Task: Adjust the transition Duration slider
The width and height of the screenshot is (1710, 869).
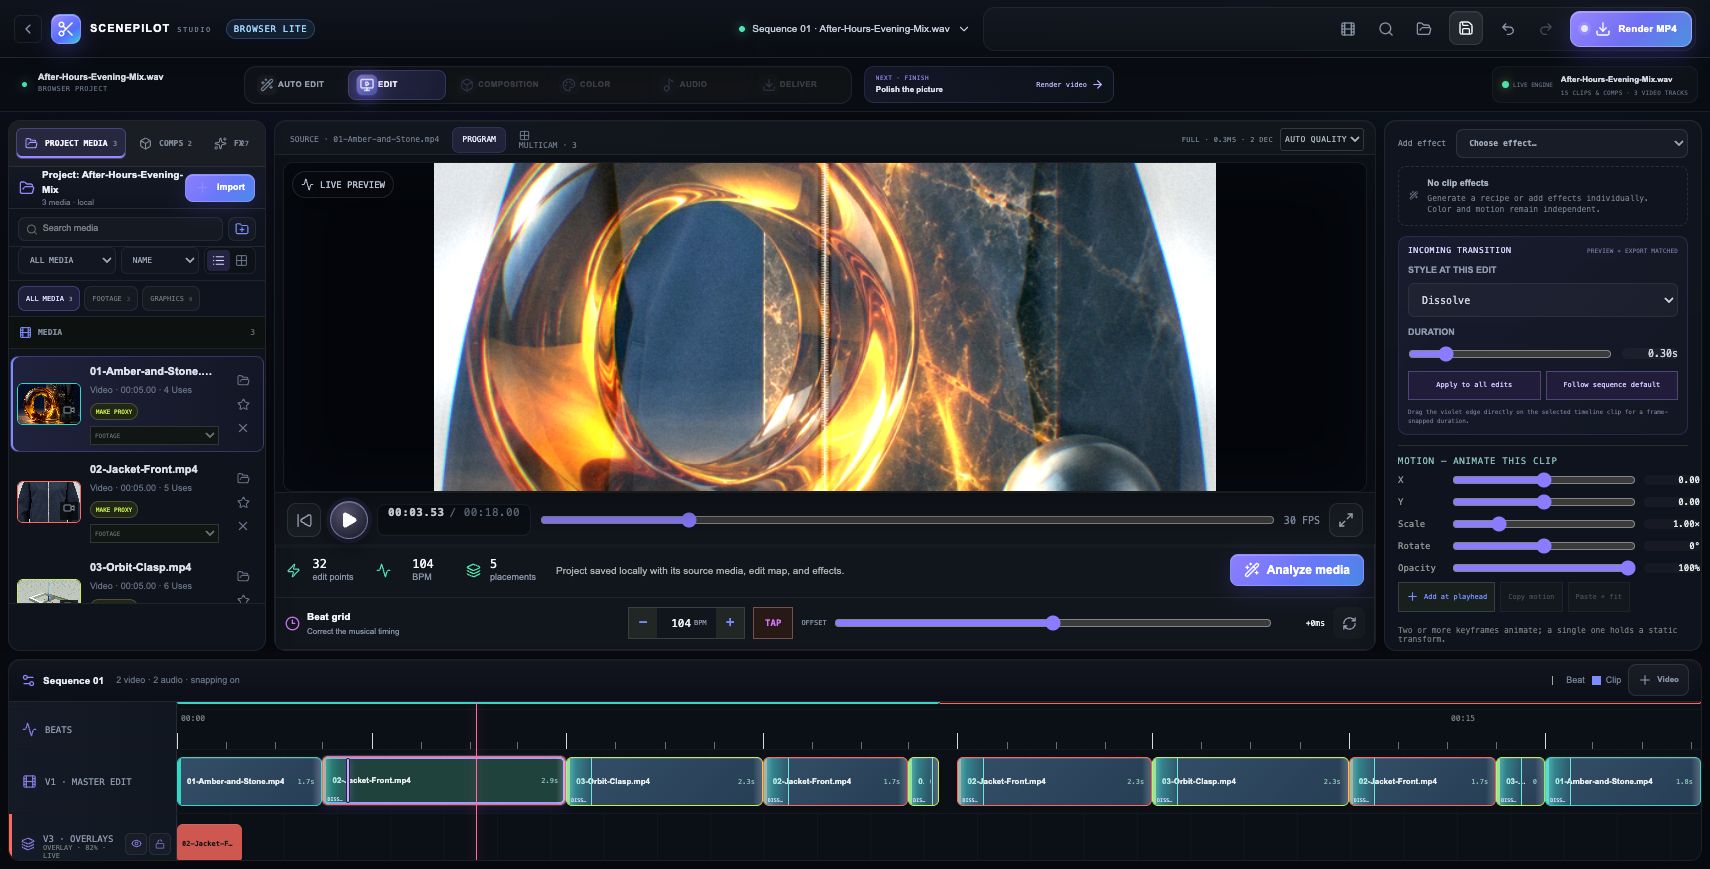Action: 1509,354
